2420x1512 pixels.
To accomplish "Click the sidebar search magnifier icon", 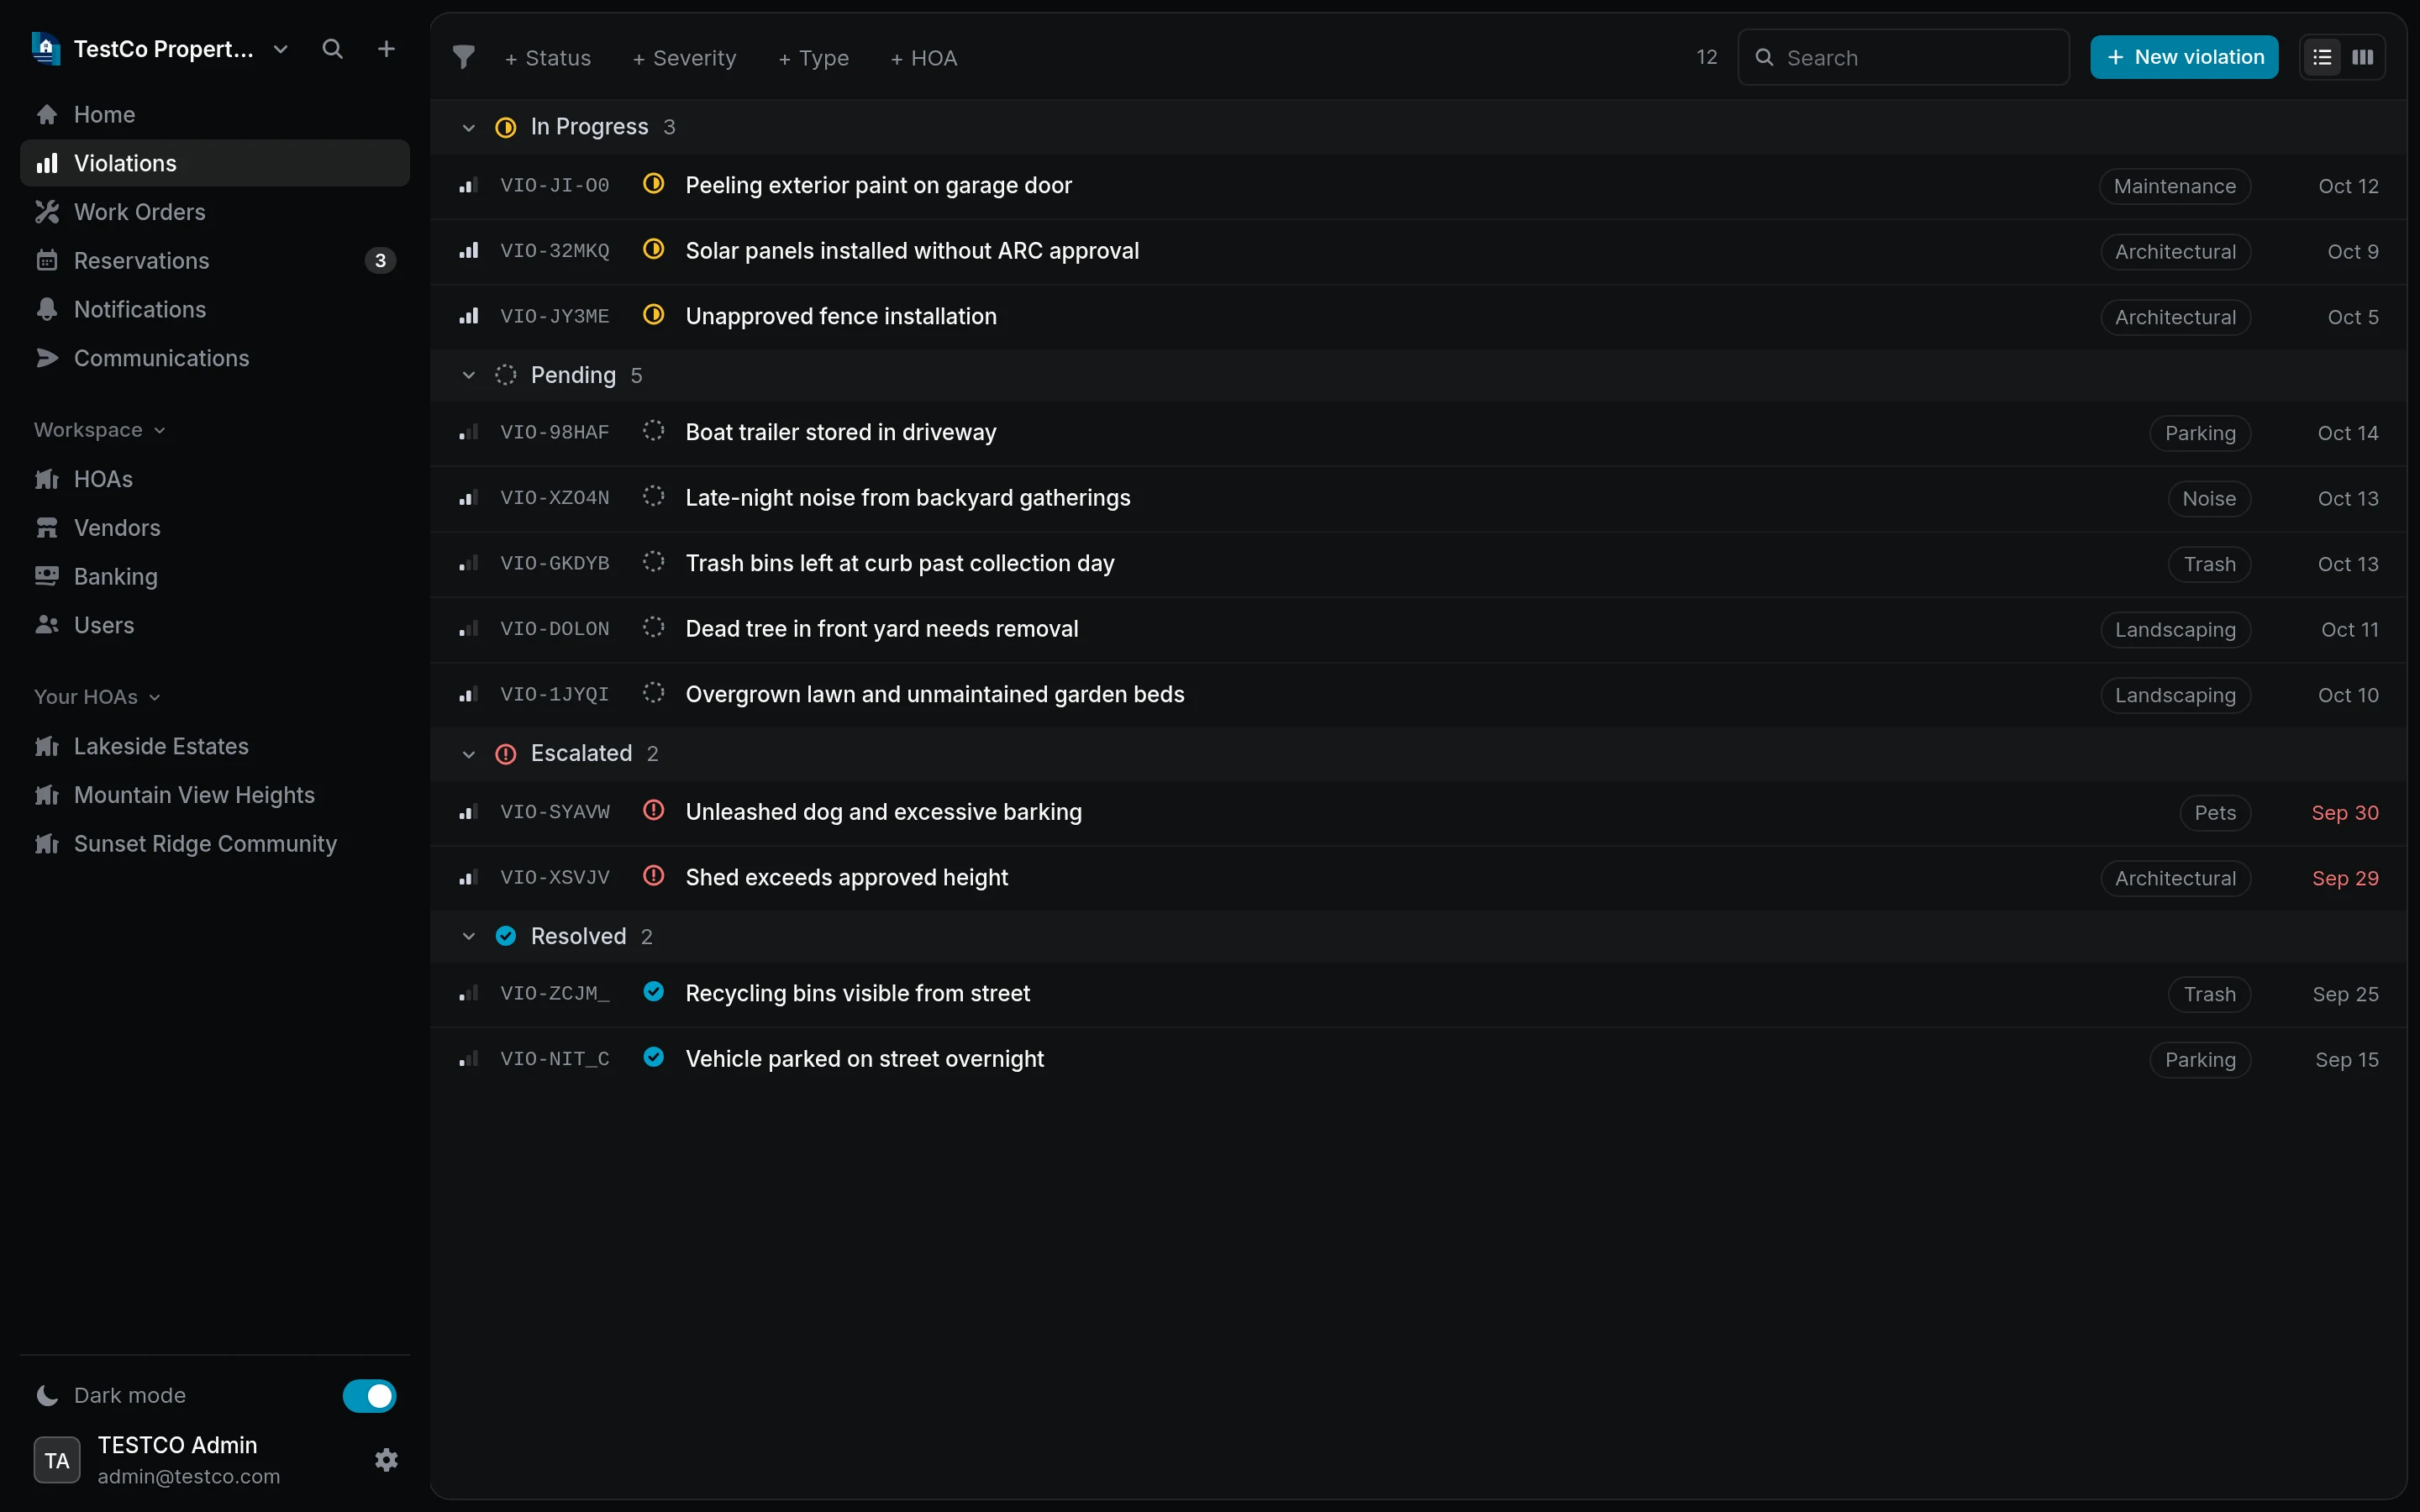I will [332, 49].
